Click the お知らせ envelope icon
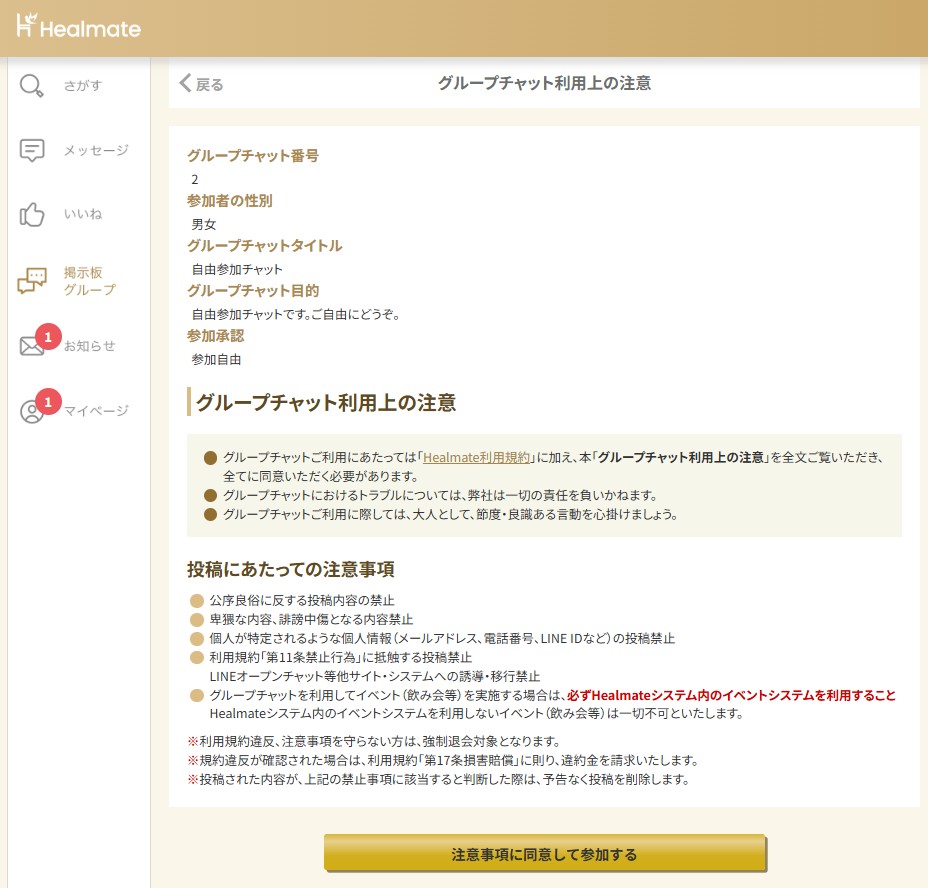 [30, 347]
